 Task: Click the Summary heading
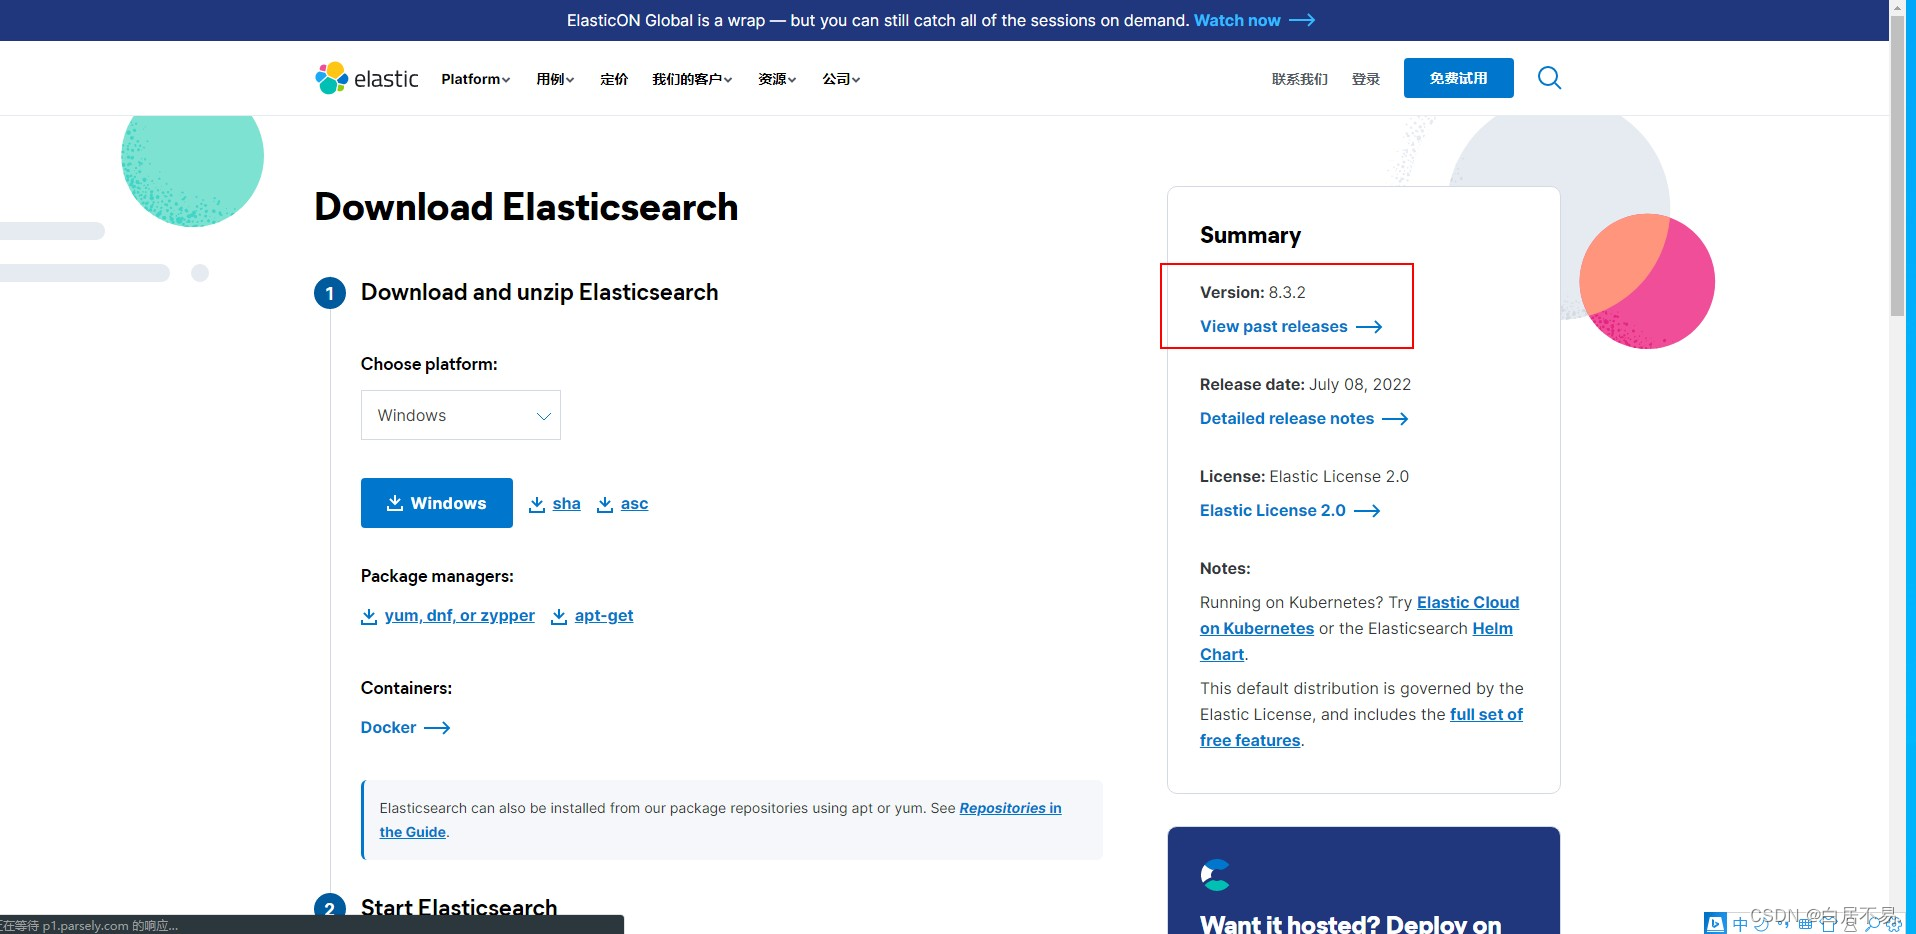pyautogui.click(x=1250, y=236)
